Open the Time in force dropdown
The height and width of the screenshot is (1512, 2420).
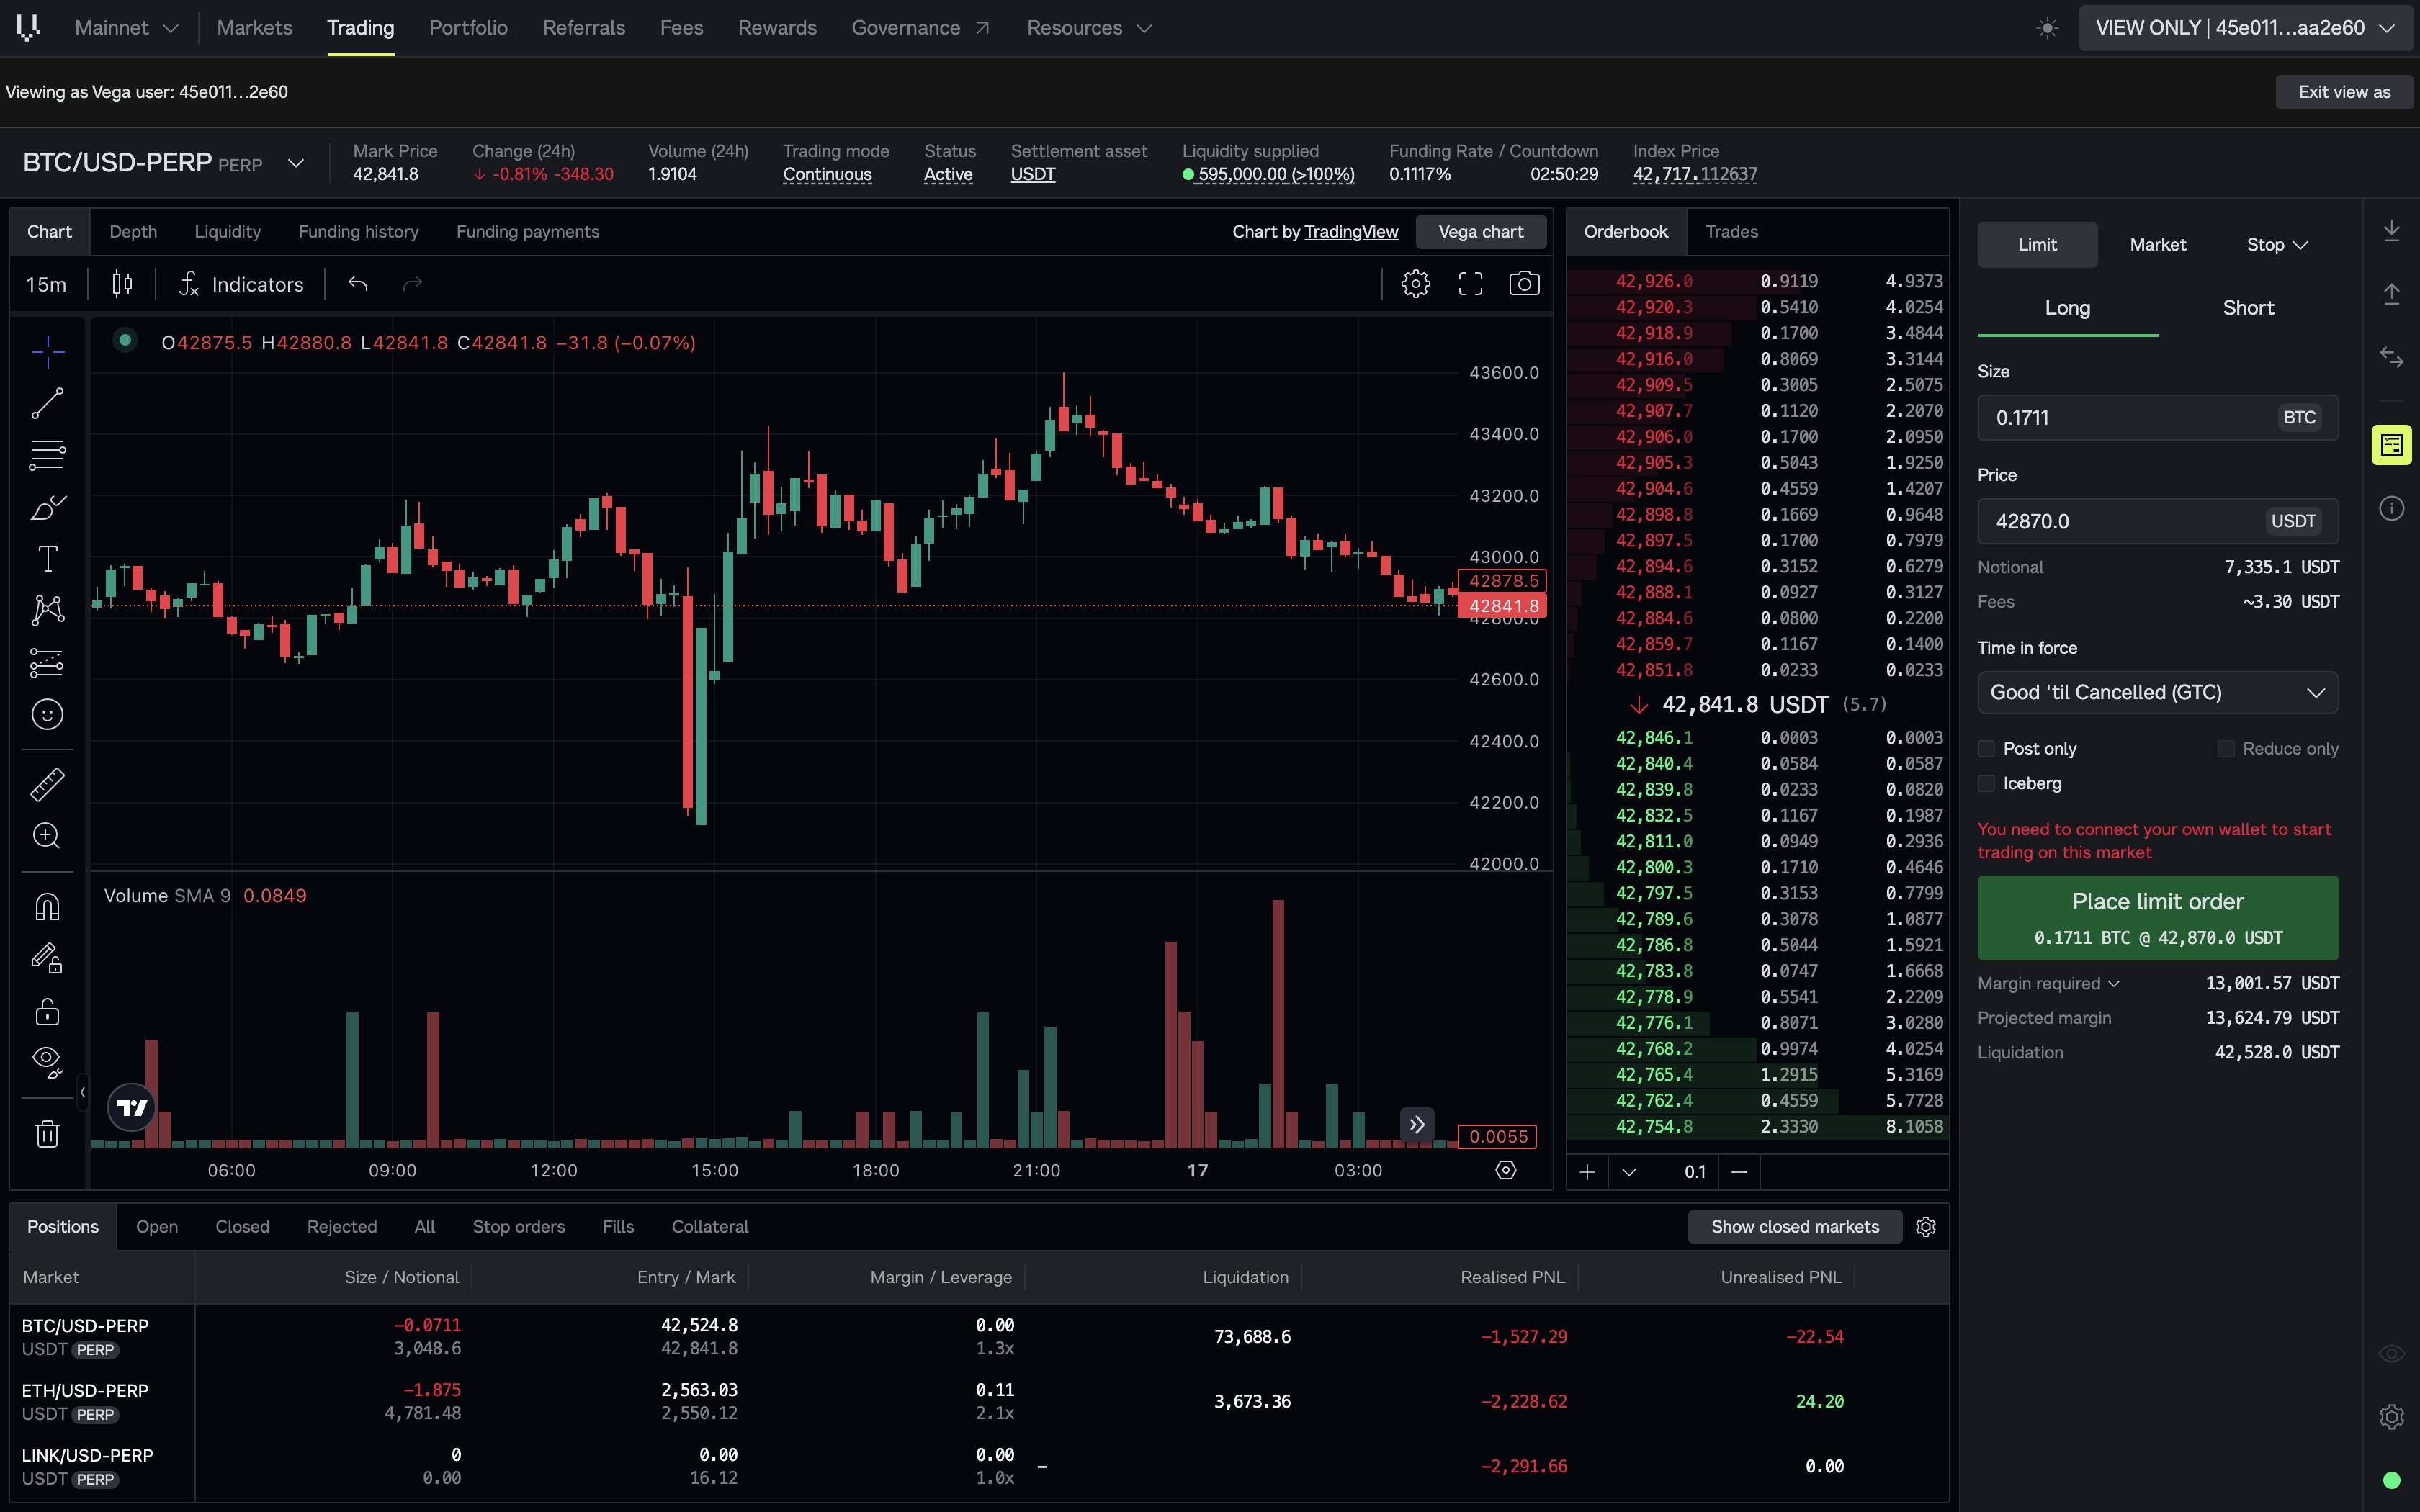[2157, 692]
